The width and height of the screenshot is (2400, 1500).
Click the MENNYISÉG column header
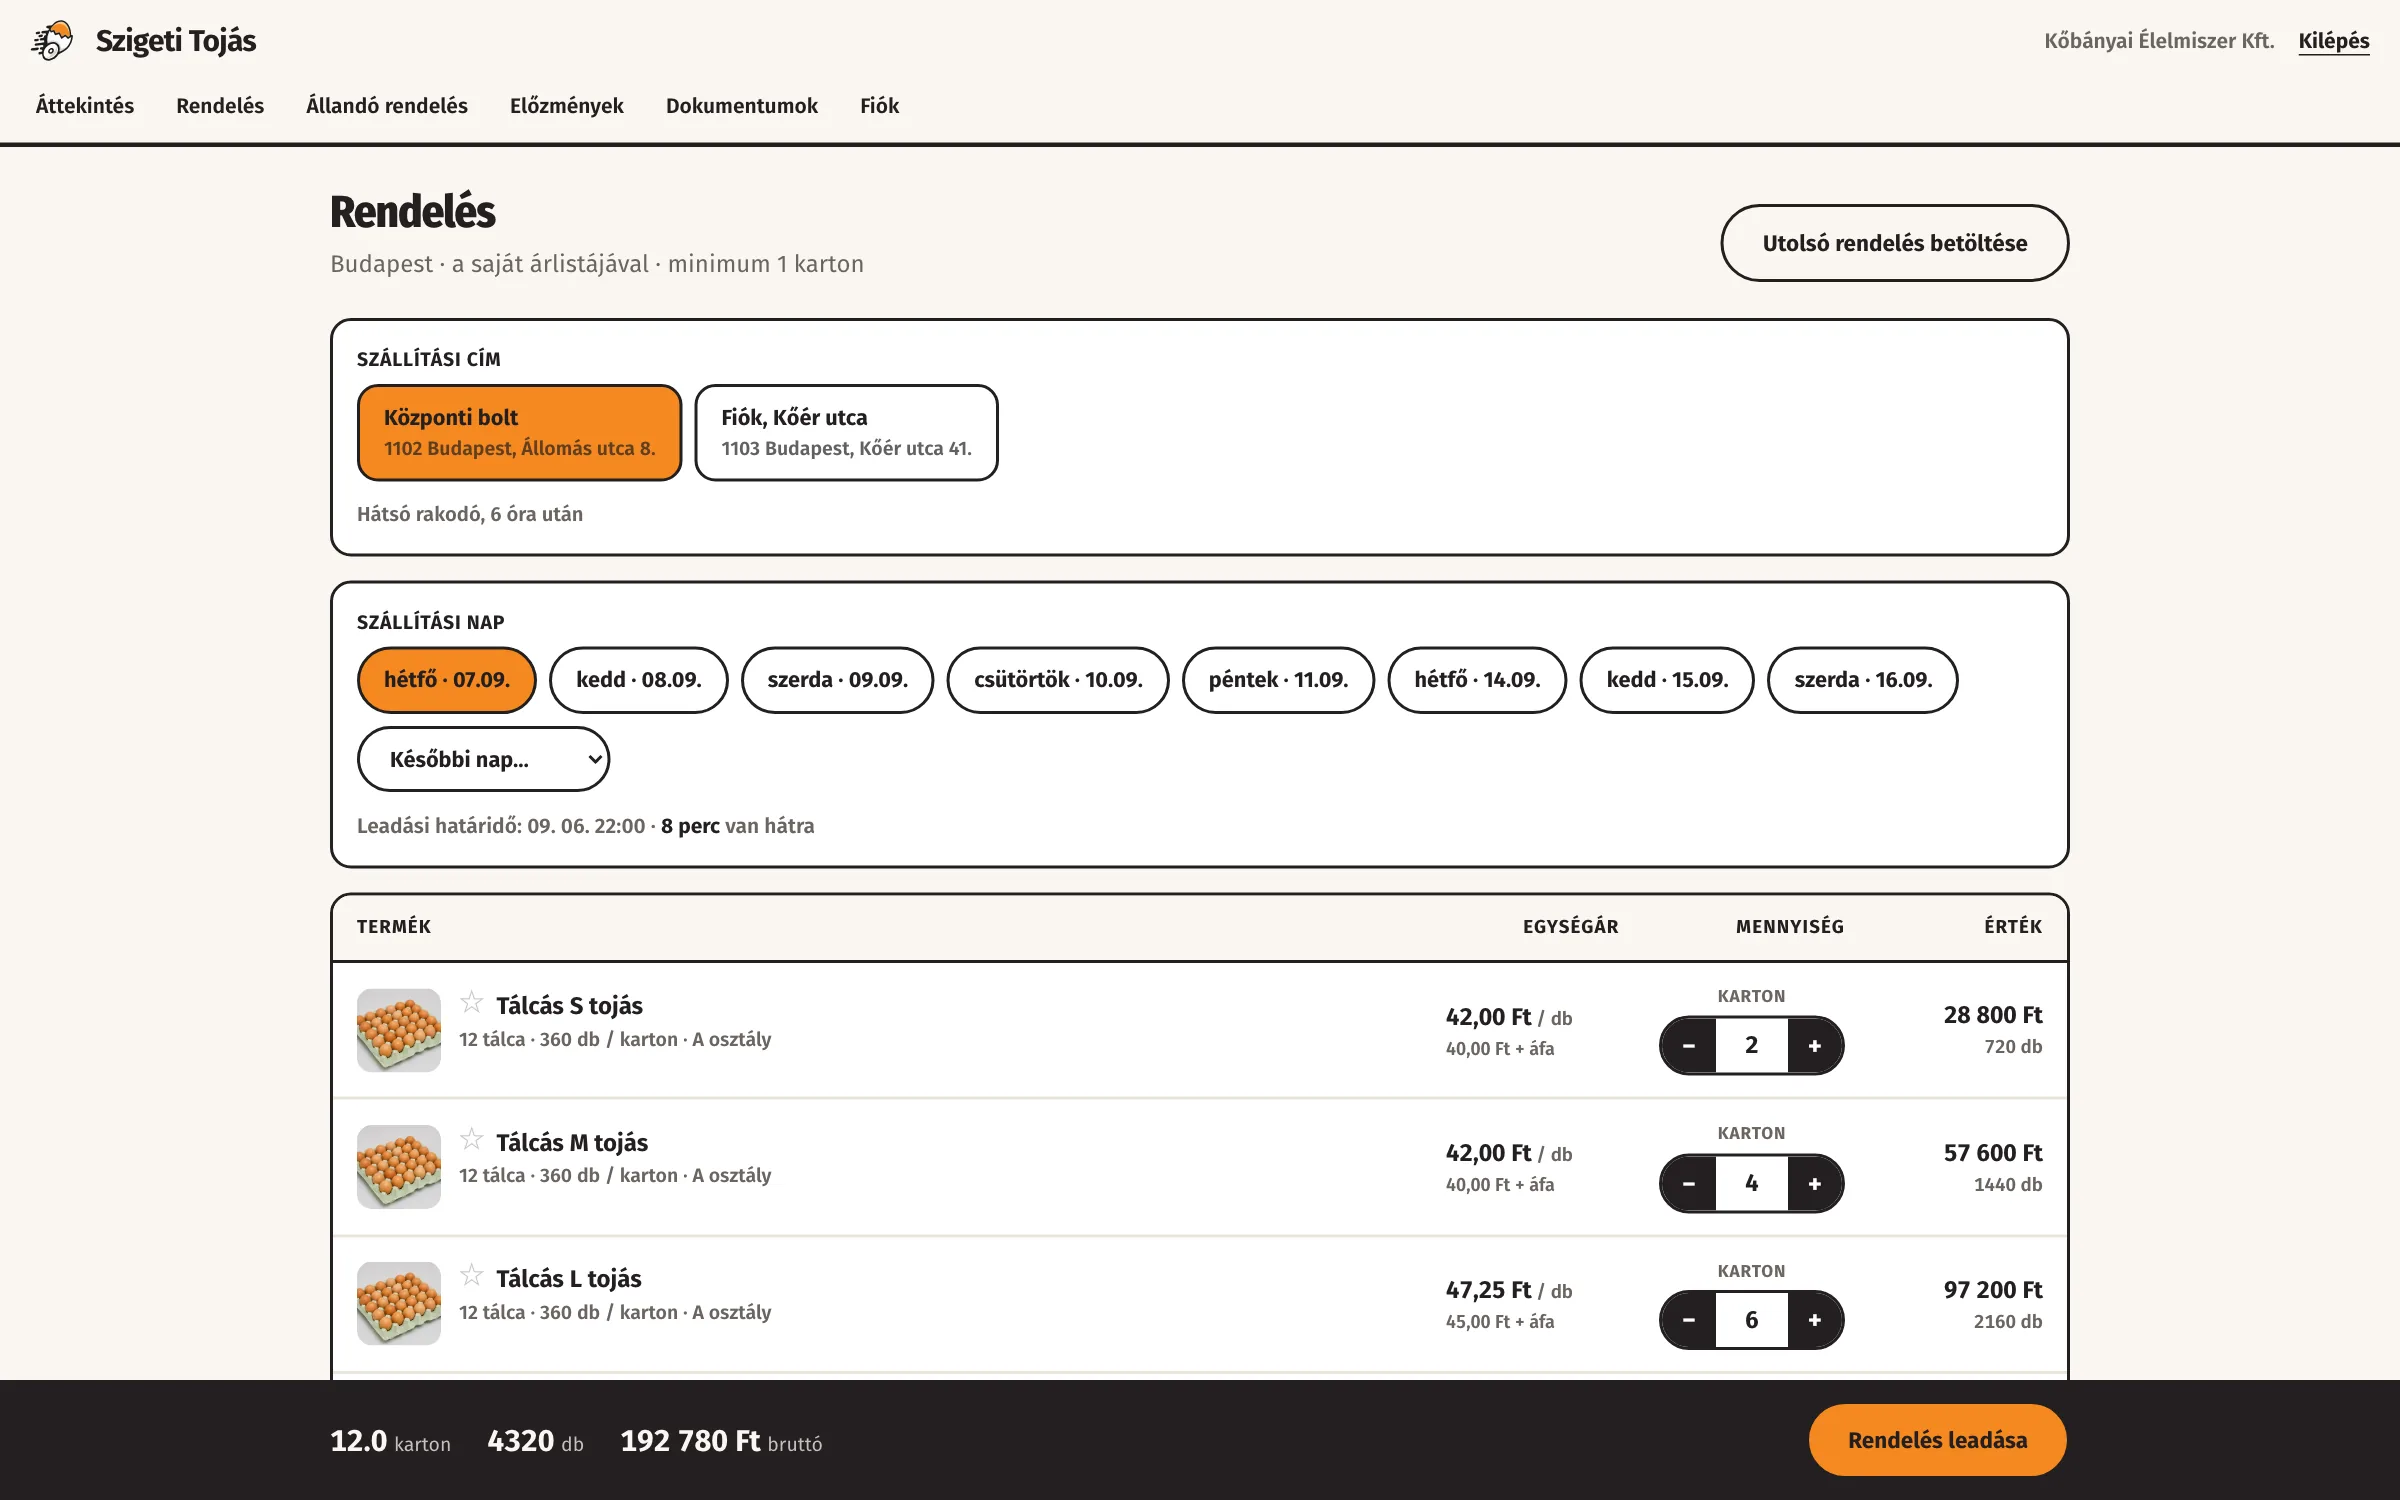[x=1790, y=927]
